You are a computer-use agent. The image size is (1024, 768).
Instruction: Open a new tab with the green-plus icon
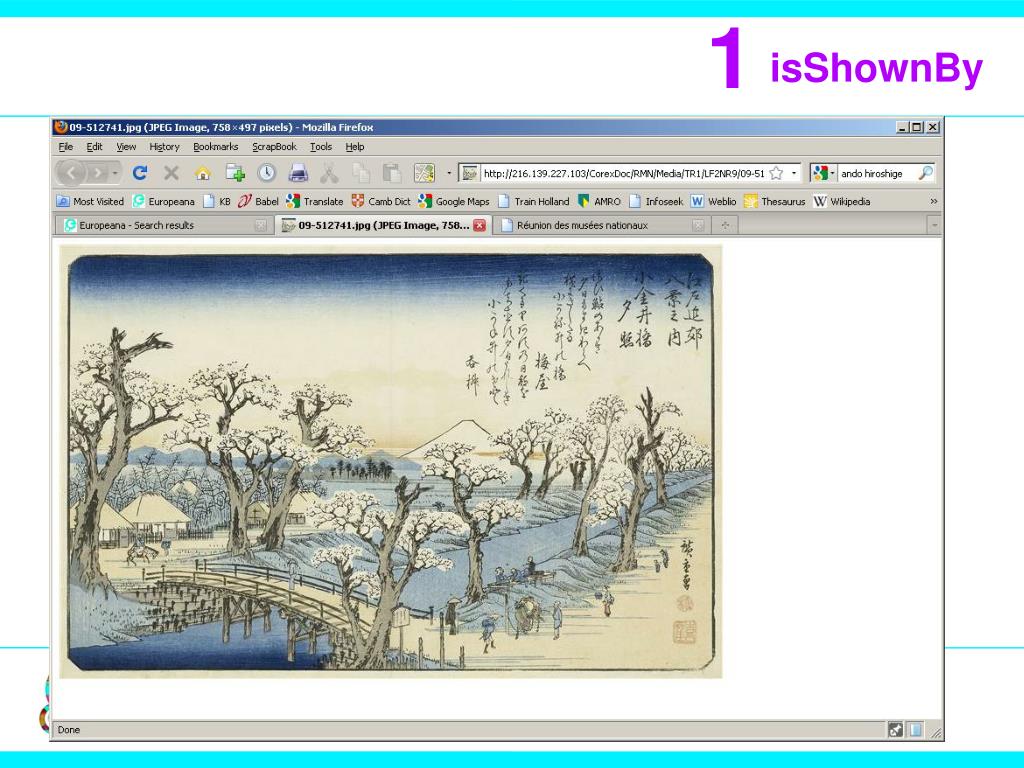(235, 173)
